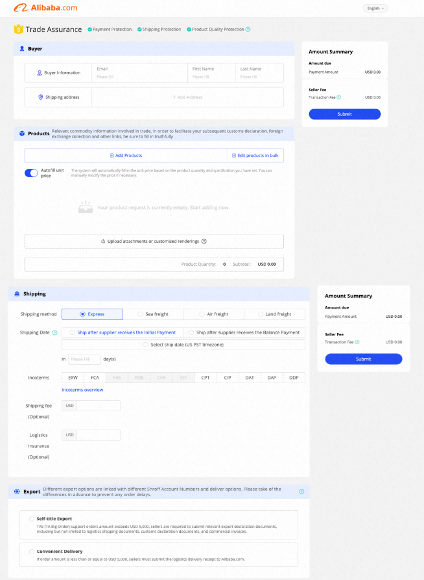Click the Trade Assurance shield icon
424x580 pixels.
(x=18, y=29)
